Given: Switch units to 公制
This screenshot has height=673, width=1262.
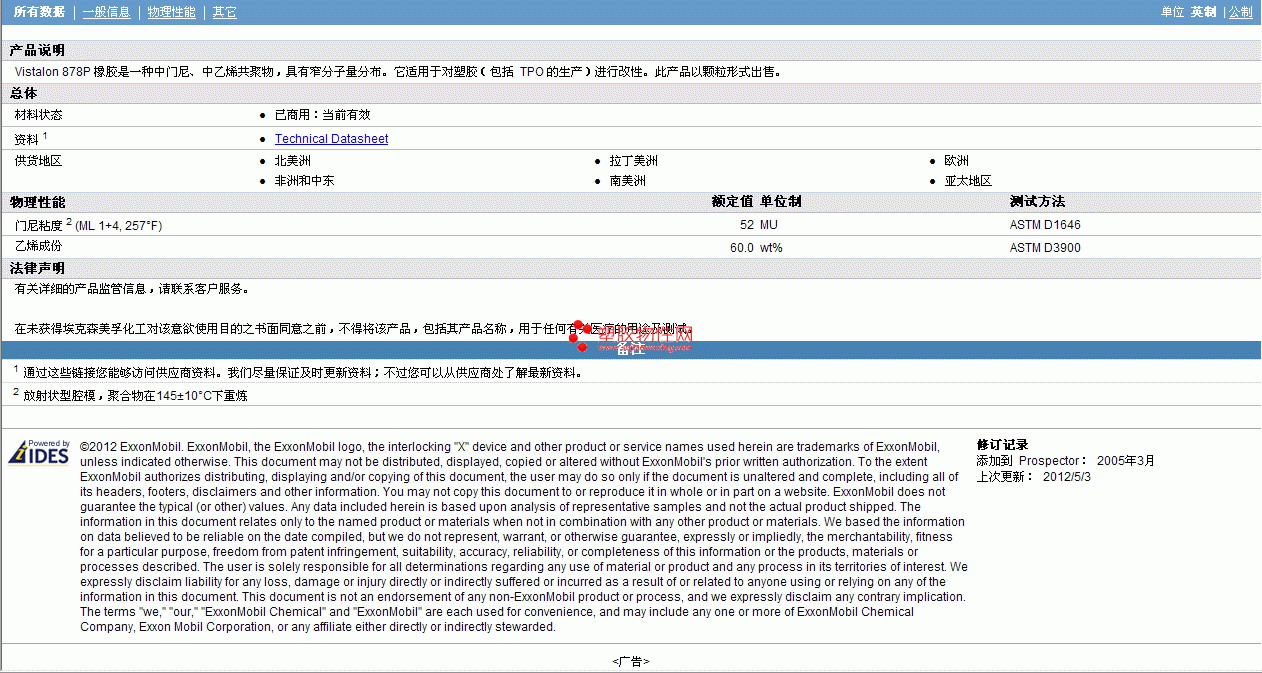Looking at the screenshot, I should 1240,12.
